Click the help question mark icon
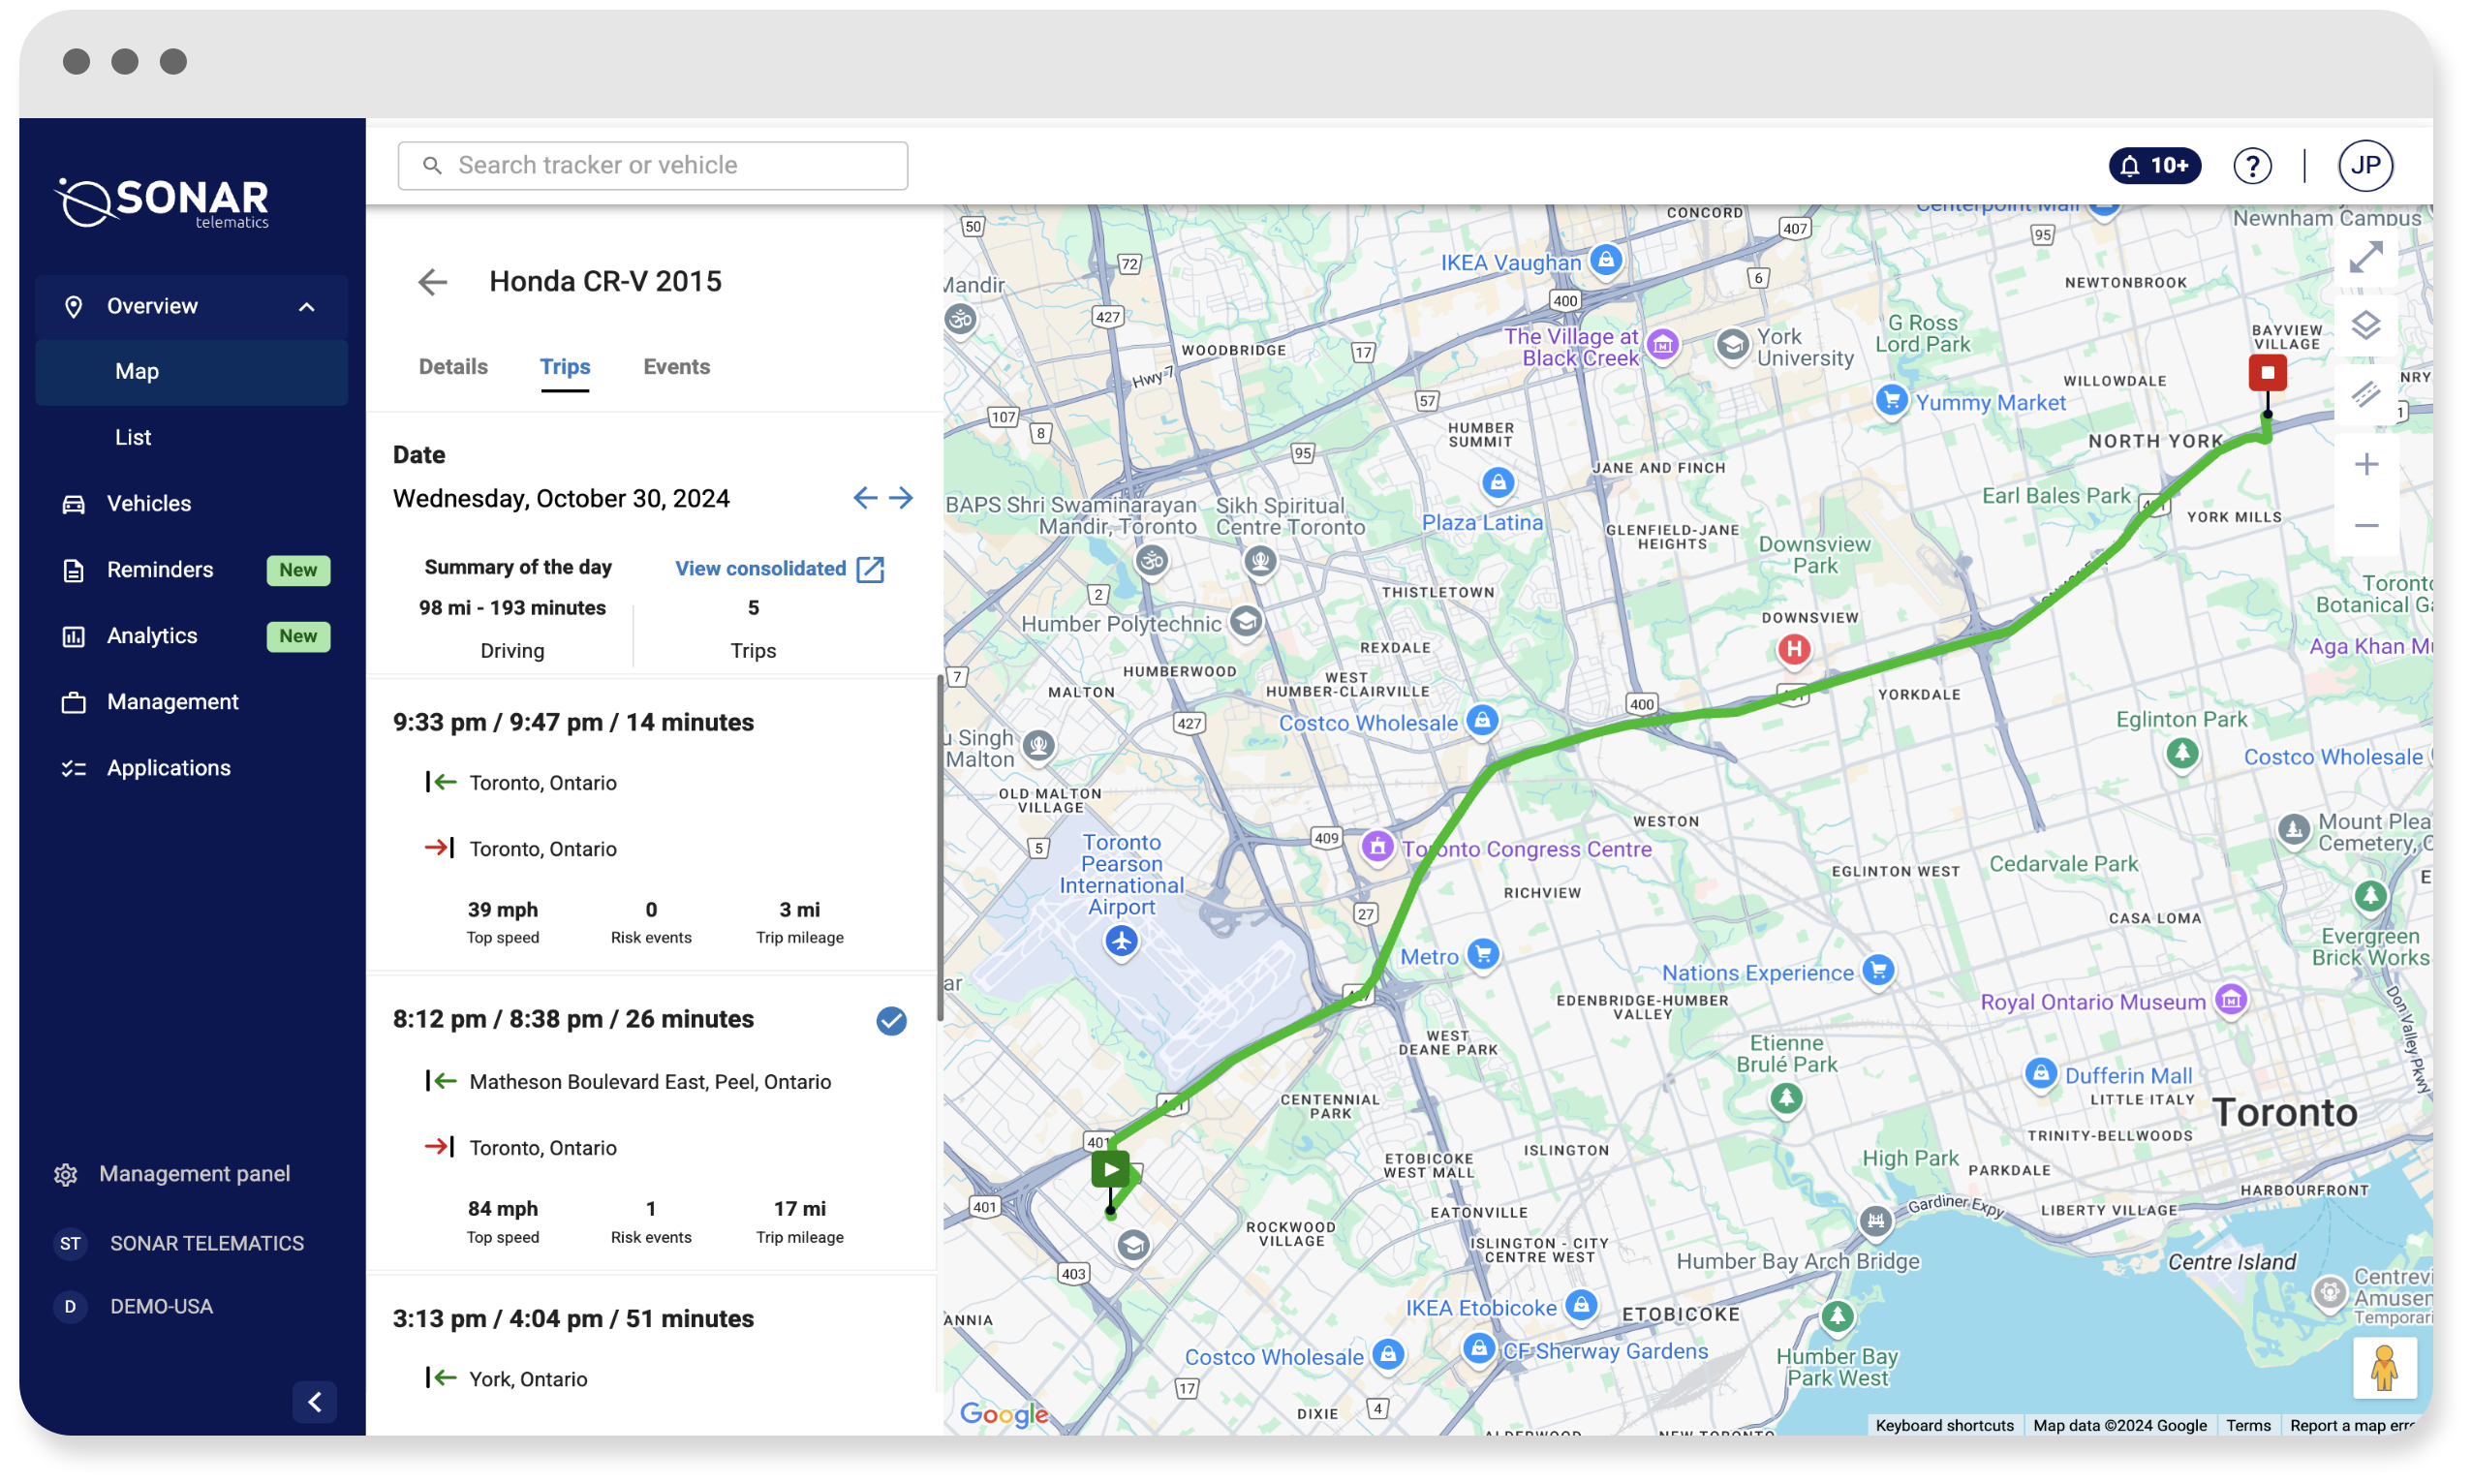2472x1484 pixels. 2252,165
